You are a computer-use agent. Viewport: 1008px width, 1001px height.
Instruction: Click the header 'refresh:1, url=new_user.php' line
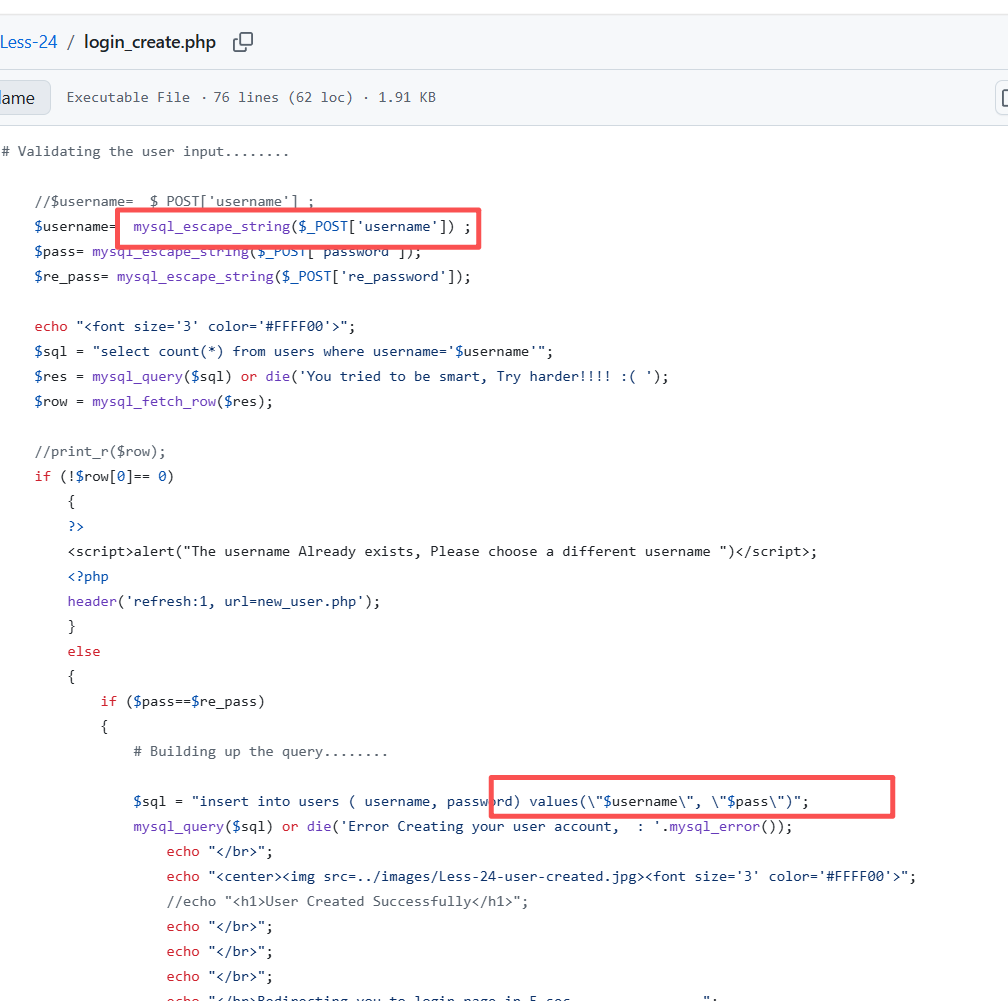point(224,602)
